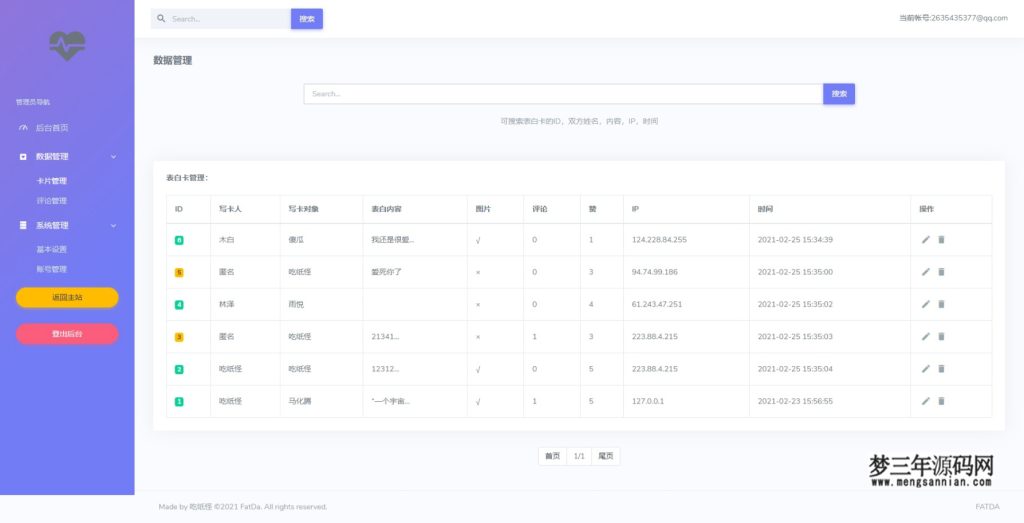This screenshot has width=1024, height=523.
Task: Click the magnifier icon in the top search
Action: (161, 18)
